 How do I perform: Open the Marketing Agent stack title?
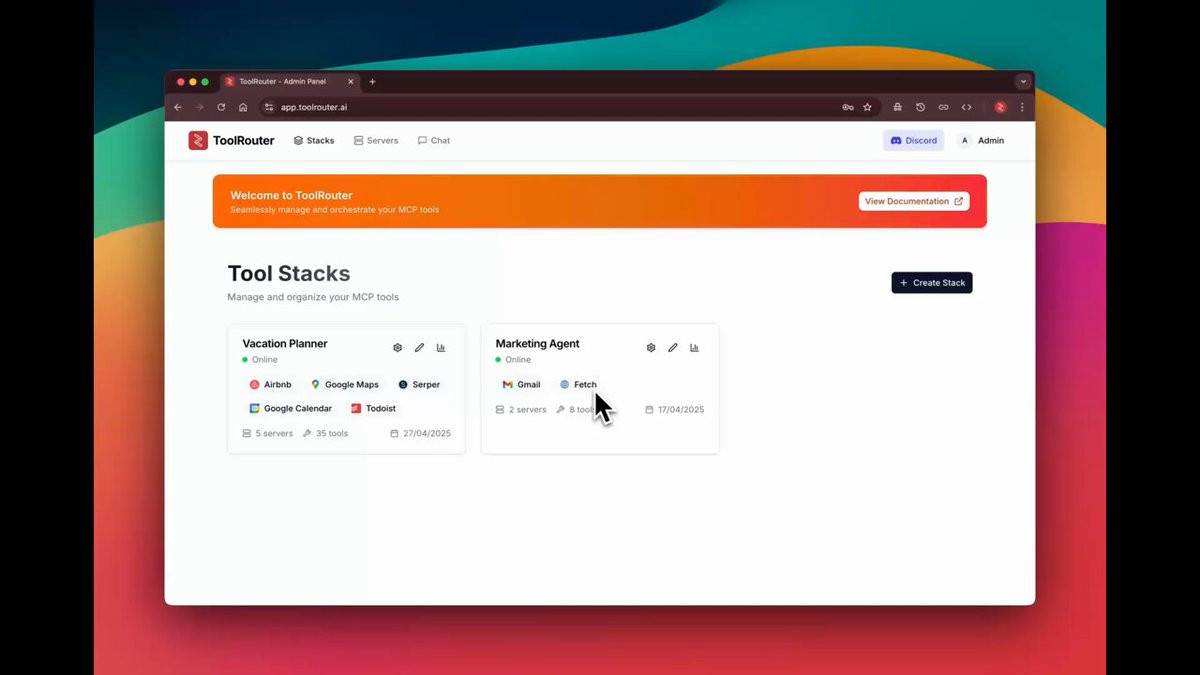click(537, 343)
